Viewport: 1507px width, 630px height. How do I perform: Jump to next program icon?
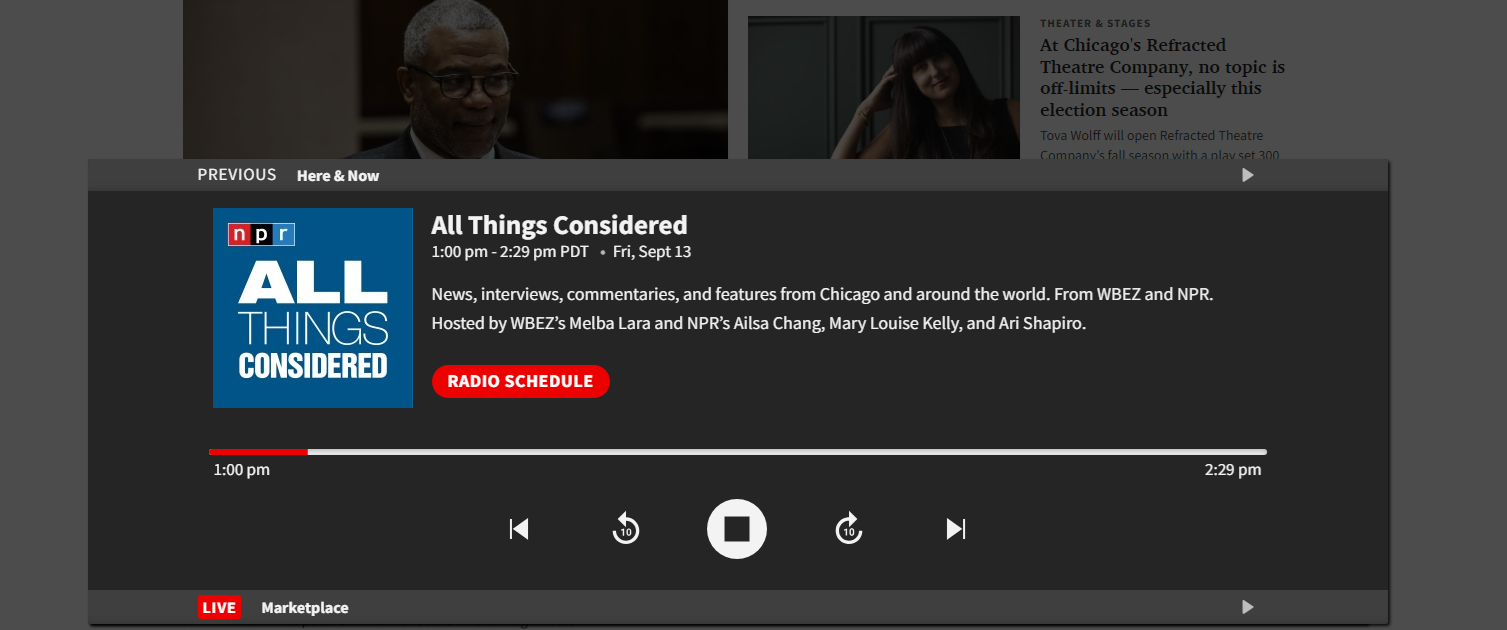[956, 529]
